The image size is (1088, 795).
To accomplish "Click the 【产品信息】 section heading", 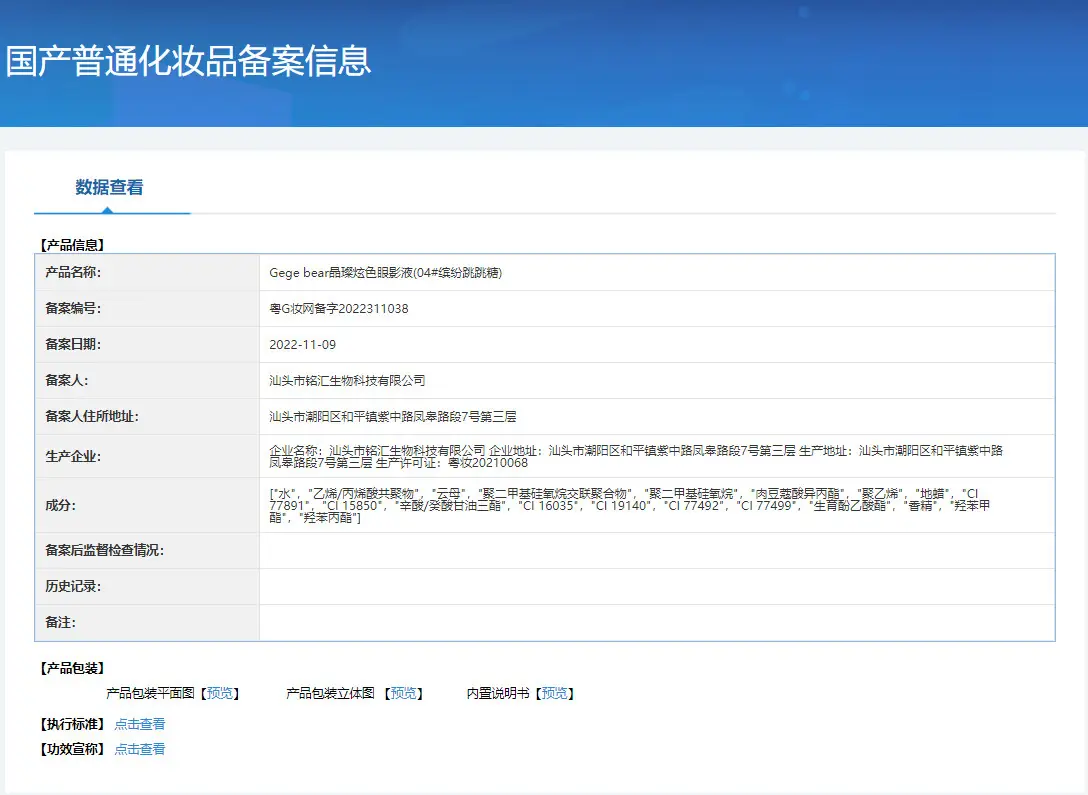I will pos(72,245).
